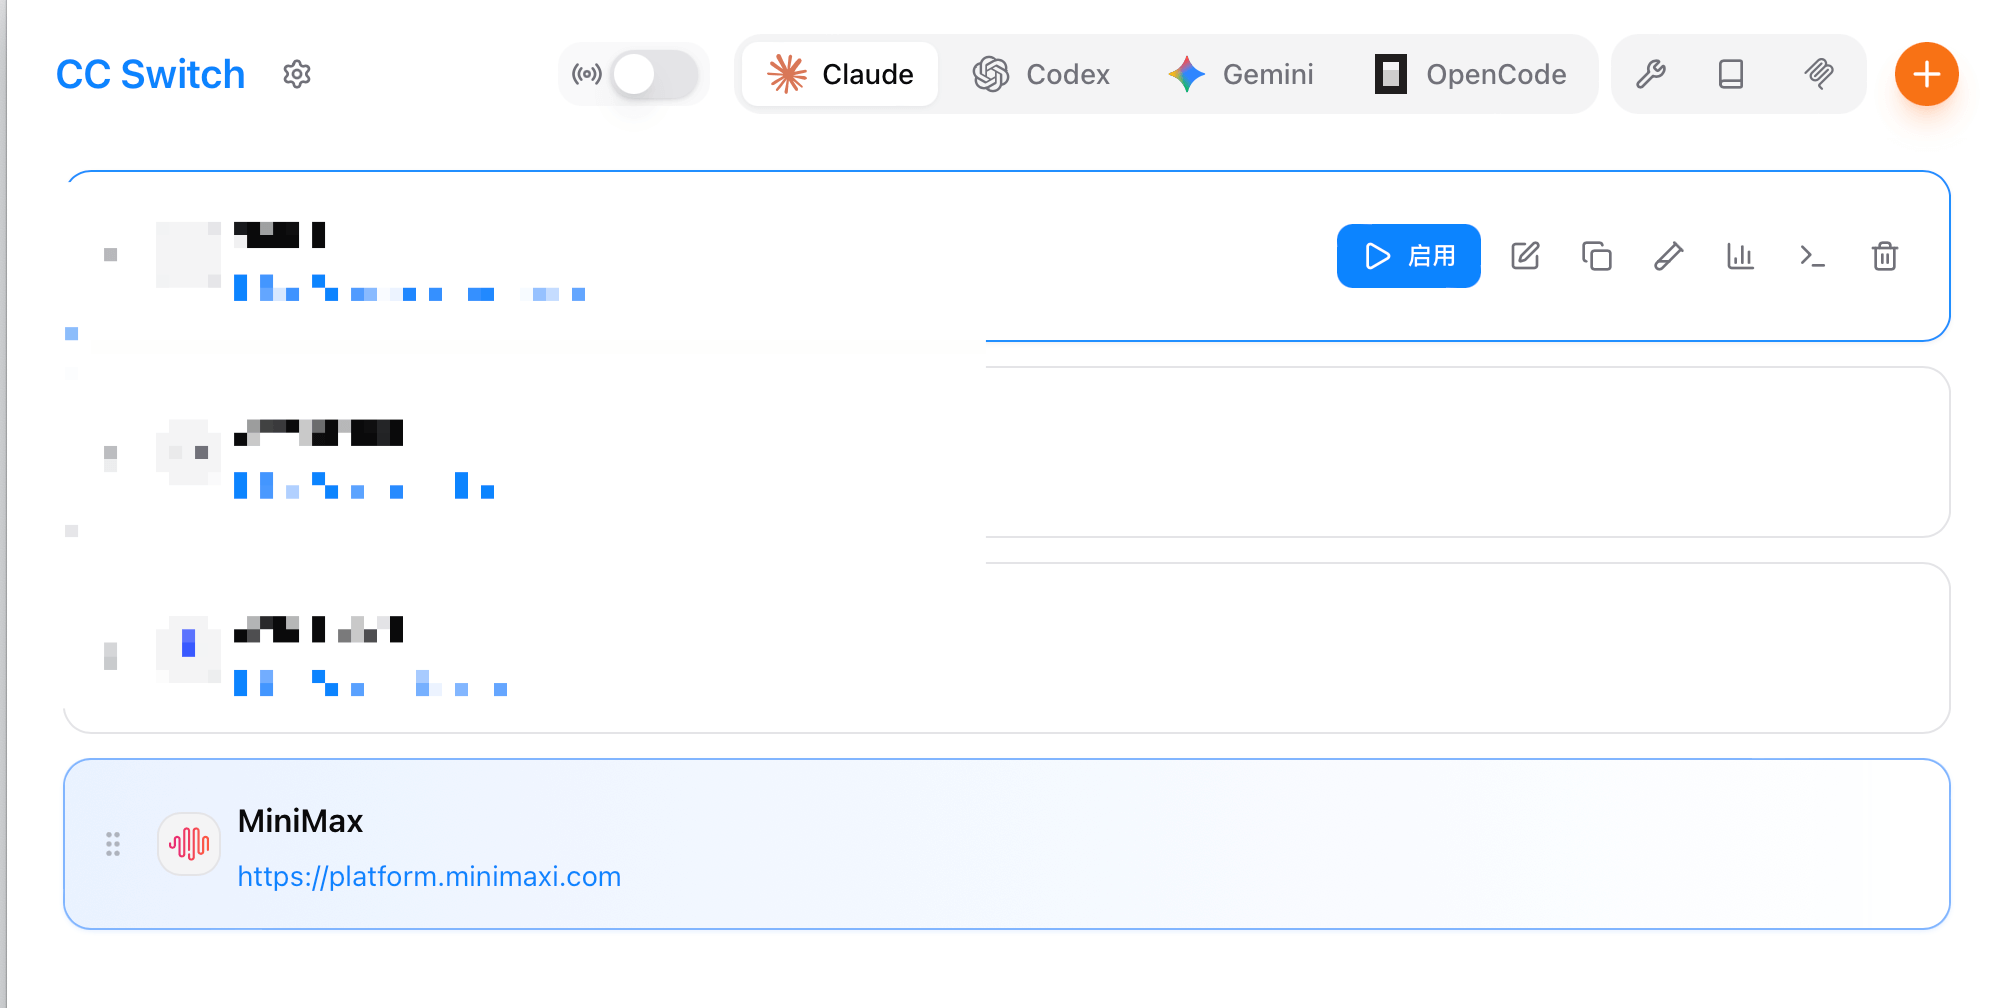Toggle the proxy broadcast switch

click(654, 74)
